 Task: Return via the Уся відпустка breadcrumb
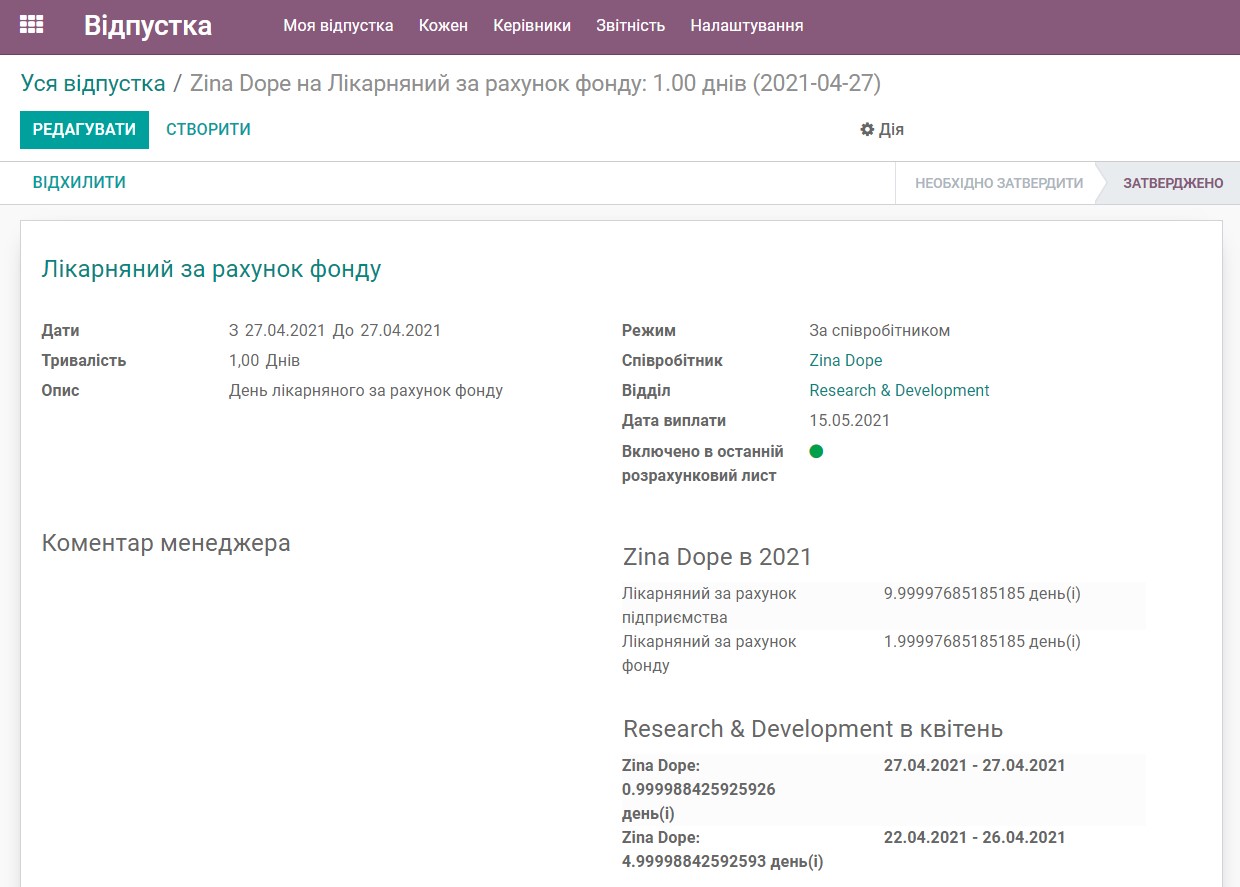(x=93, y=84)
